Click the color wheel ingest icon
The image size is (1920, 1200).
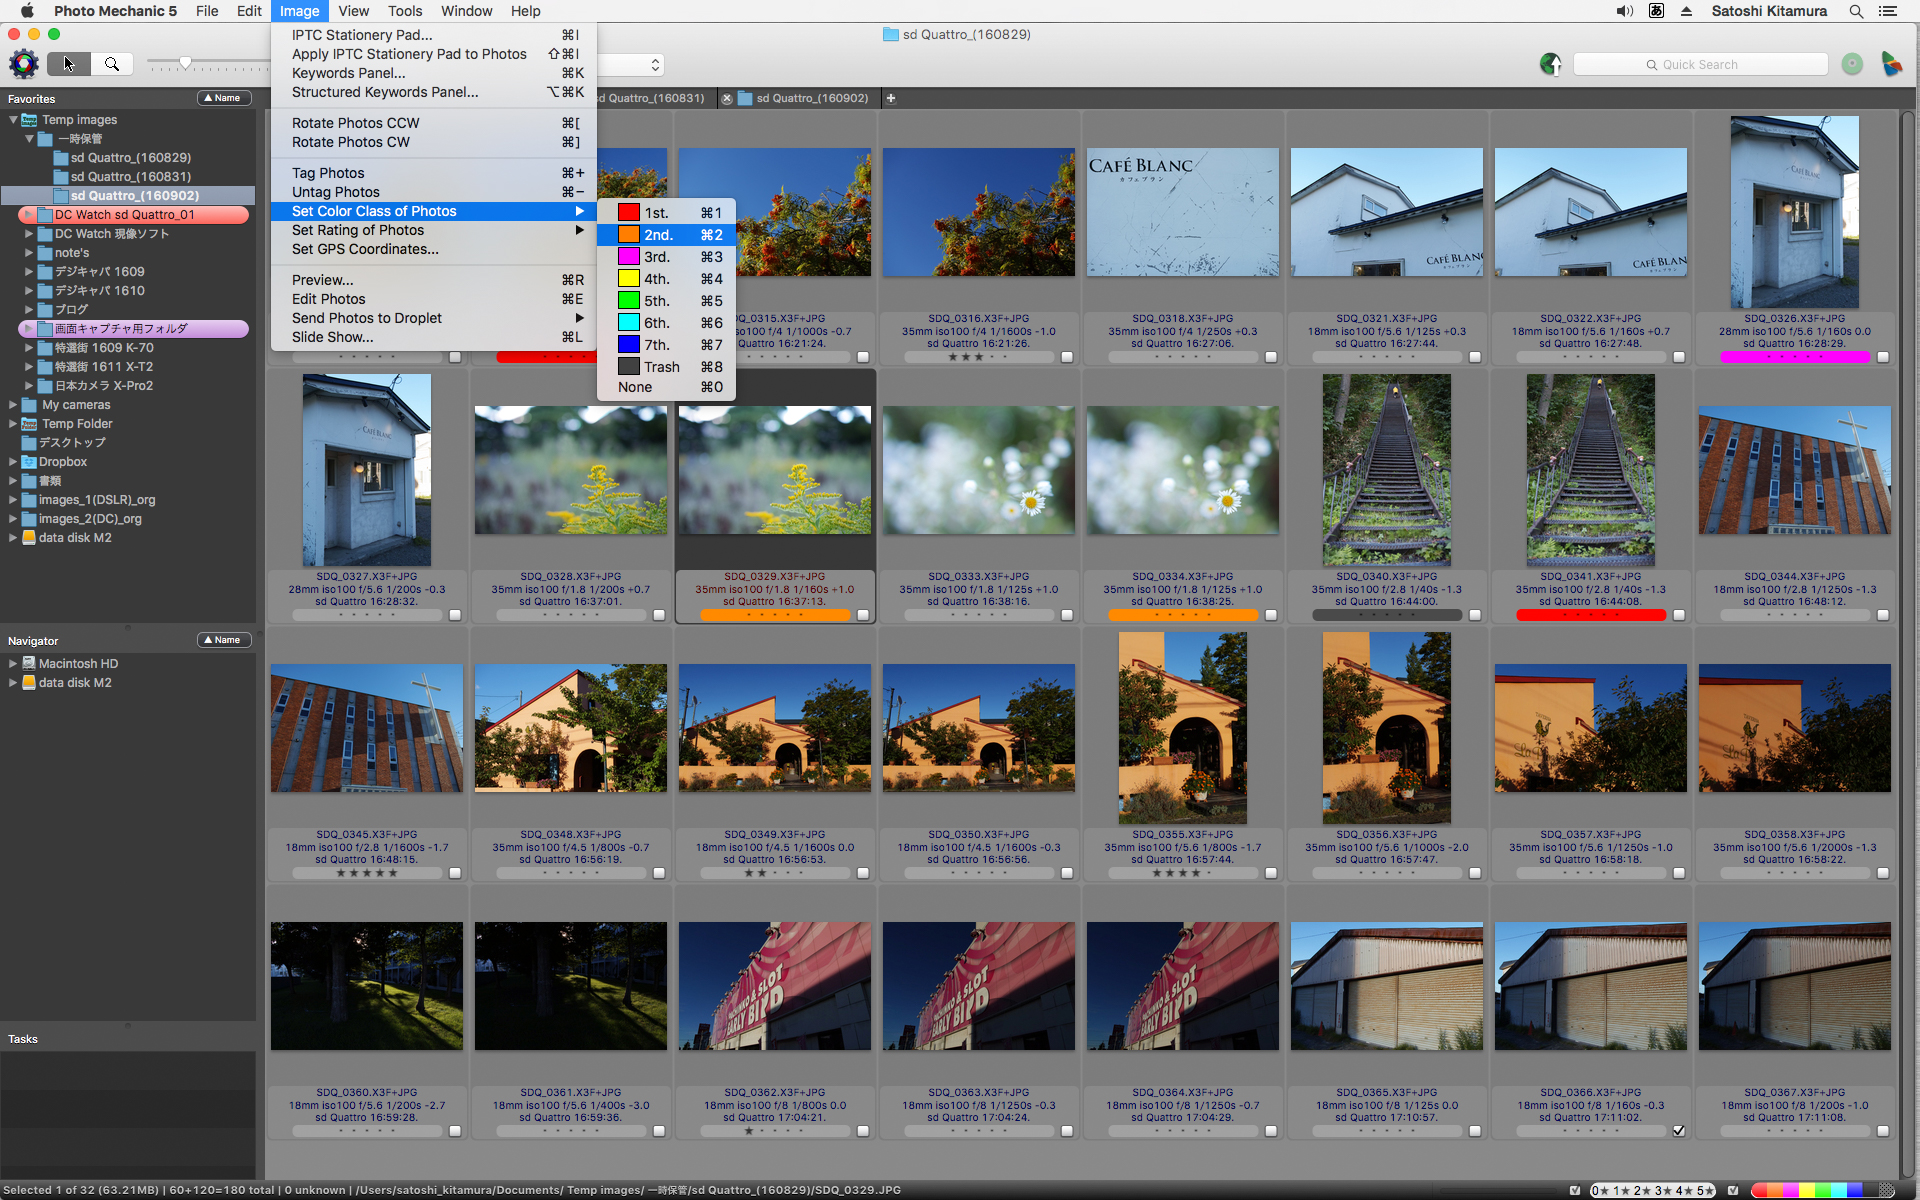pyautogui.click(x=23, y=65)
